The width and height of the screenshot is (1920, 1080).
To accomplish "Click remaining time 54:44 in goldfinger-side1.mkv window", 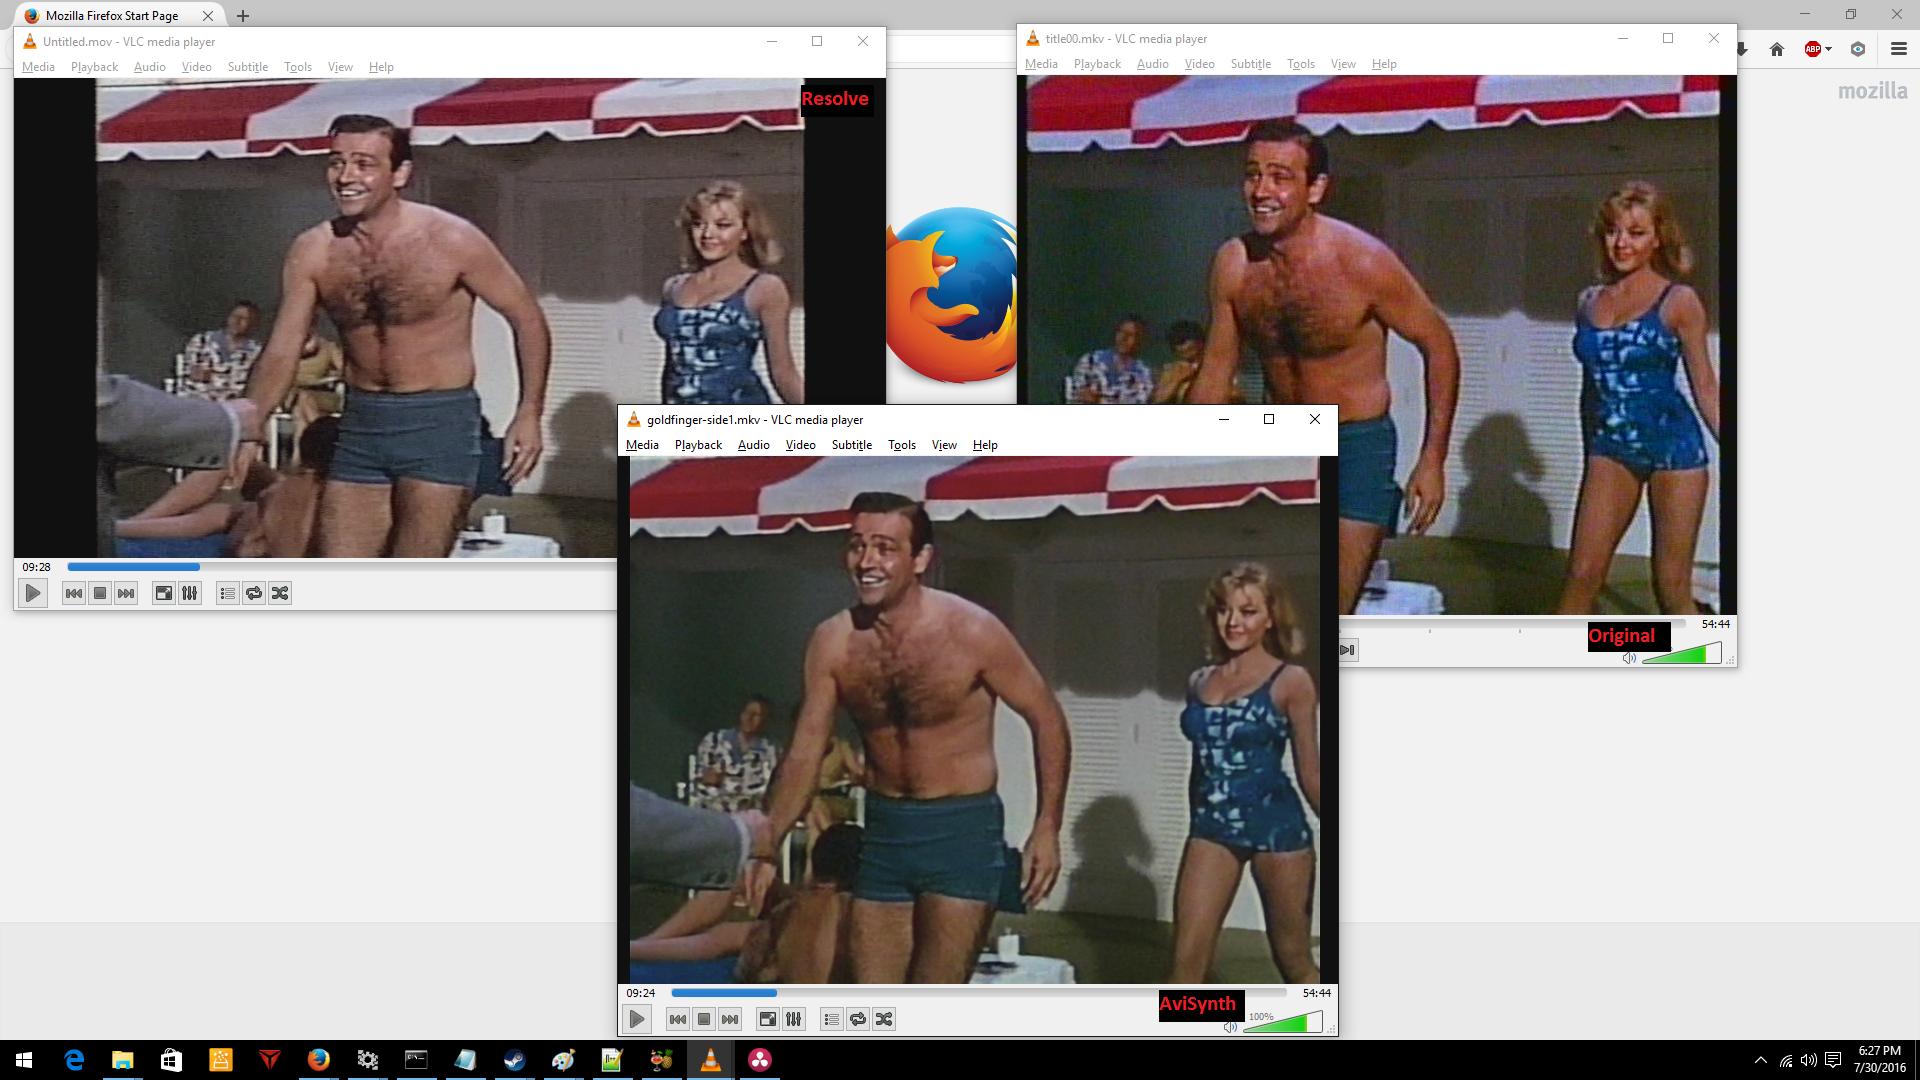I will coord(1316,993).
